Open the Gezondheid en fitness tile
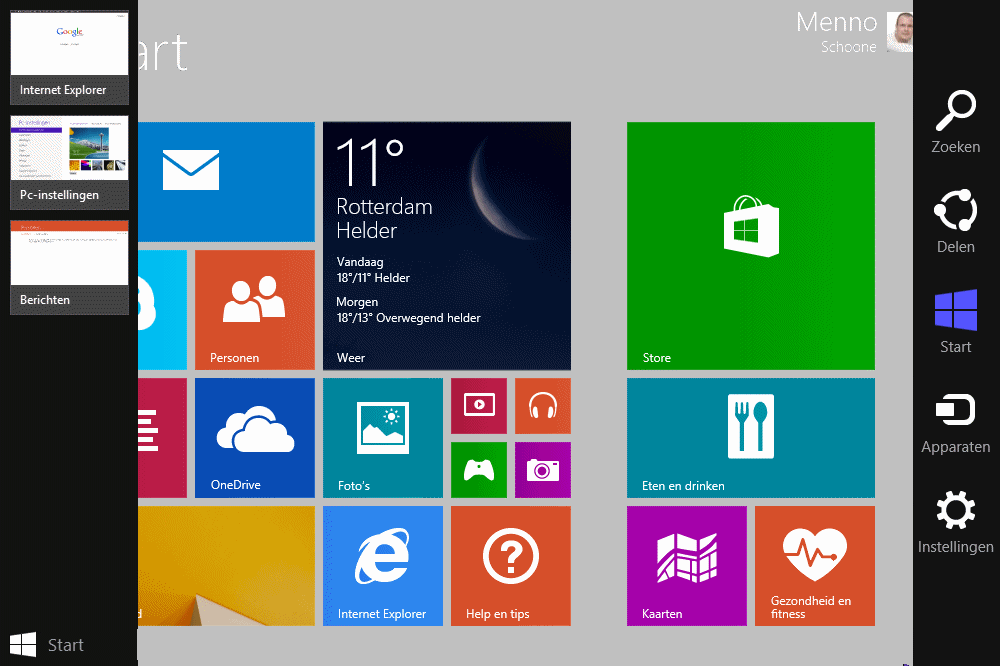Viewport: 1000px width, 666px height. tap(815, 566)
